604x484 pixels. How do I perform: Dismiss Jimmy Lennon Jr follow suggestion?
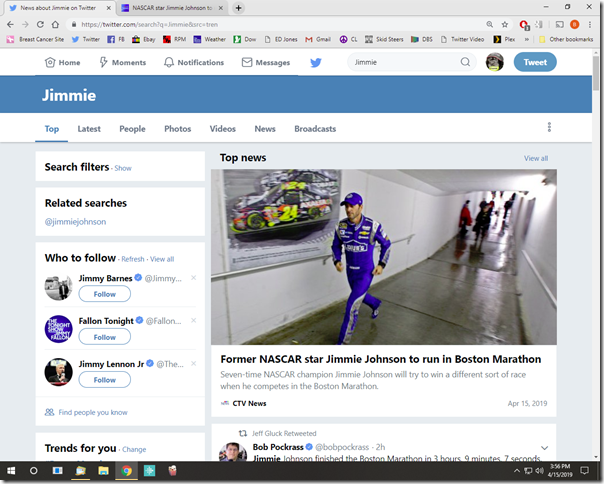(x=194, y=363)
